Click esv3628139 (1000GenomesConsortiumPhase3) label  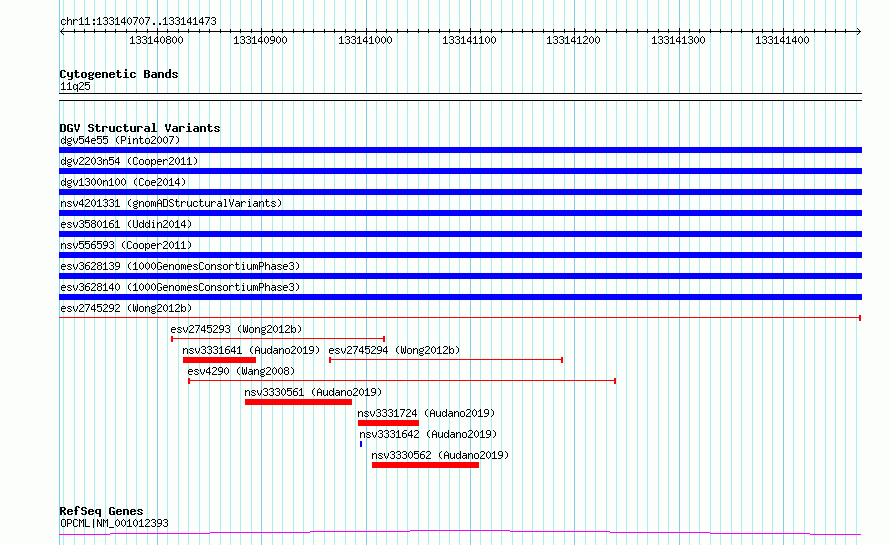[x=180, y=266]
